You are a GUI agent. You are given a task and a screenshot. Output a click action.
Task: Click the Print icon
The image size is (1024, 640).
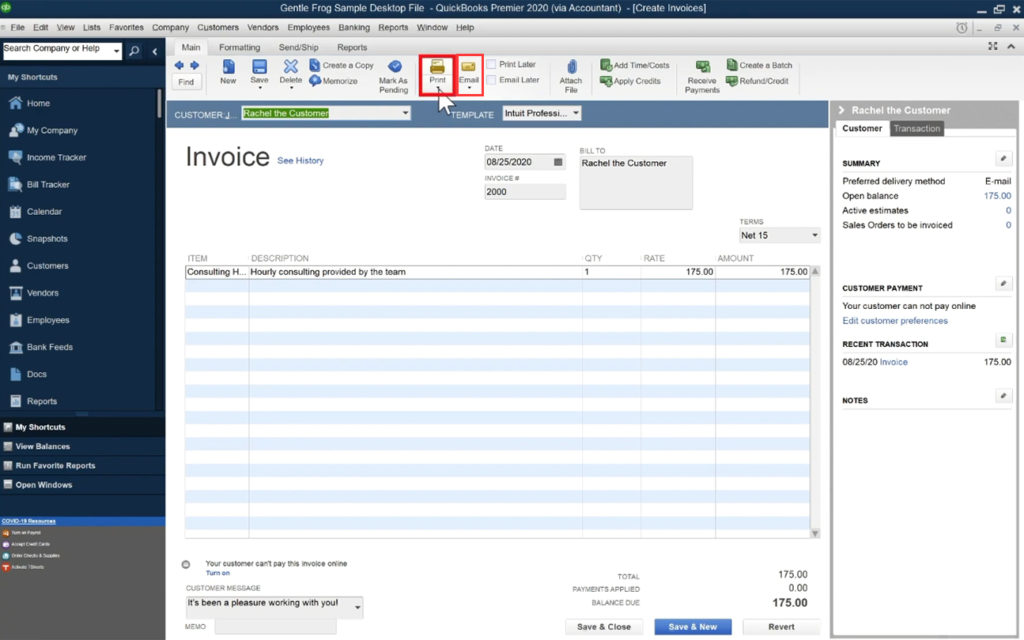click(x=437, y=67)
